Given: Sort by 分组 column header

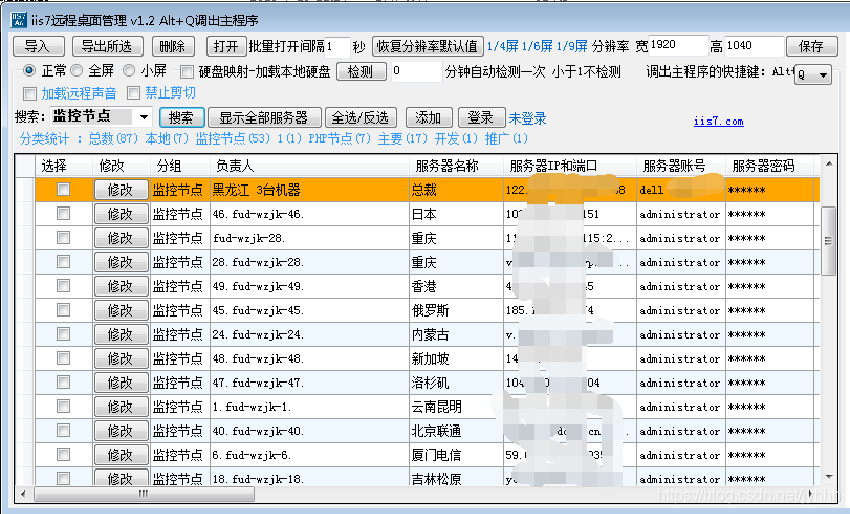Looking at the screenshot, I should coord(179,166).
